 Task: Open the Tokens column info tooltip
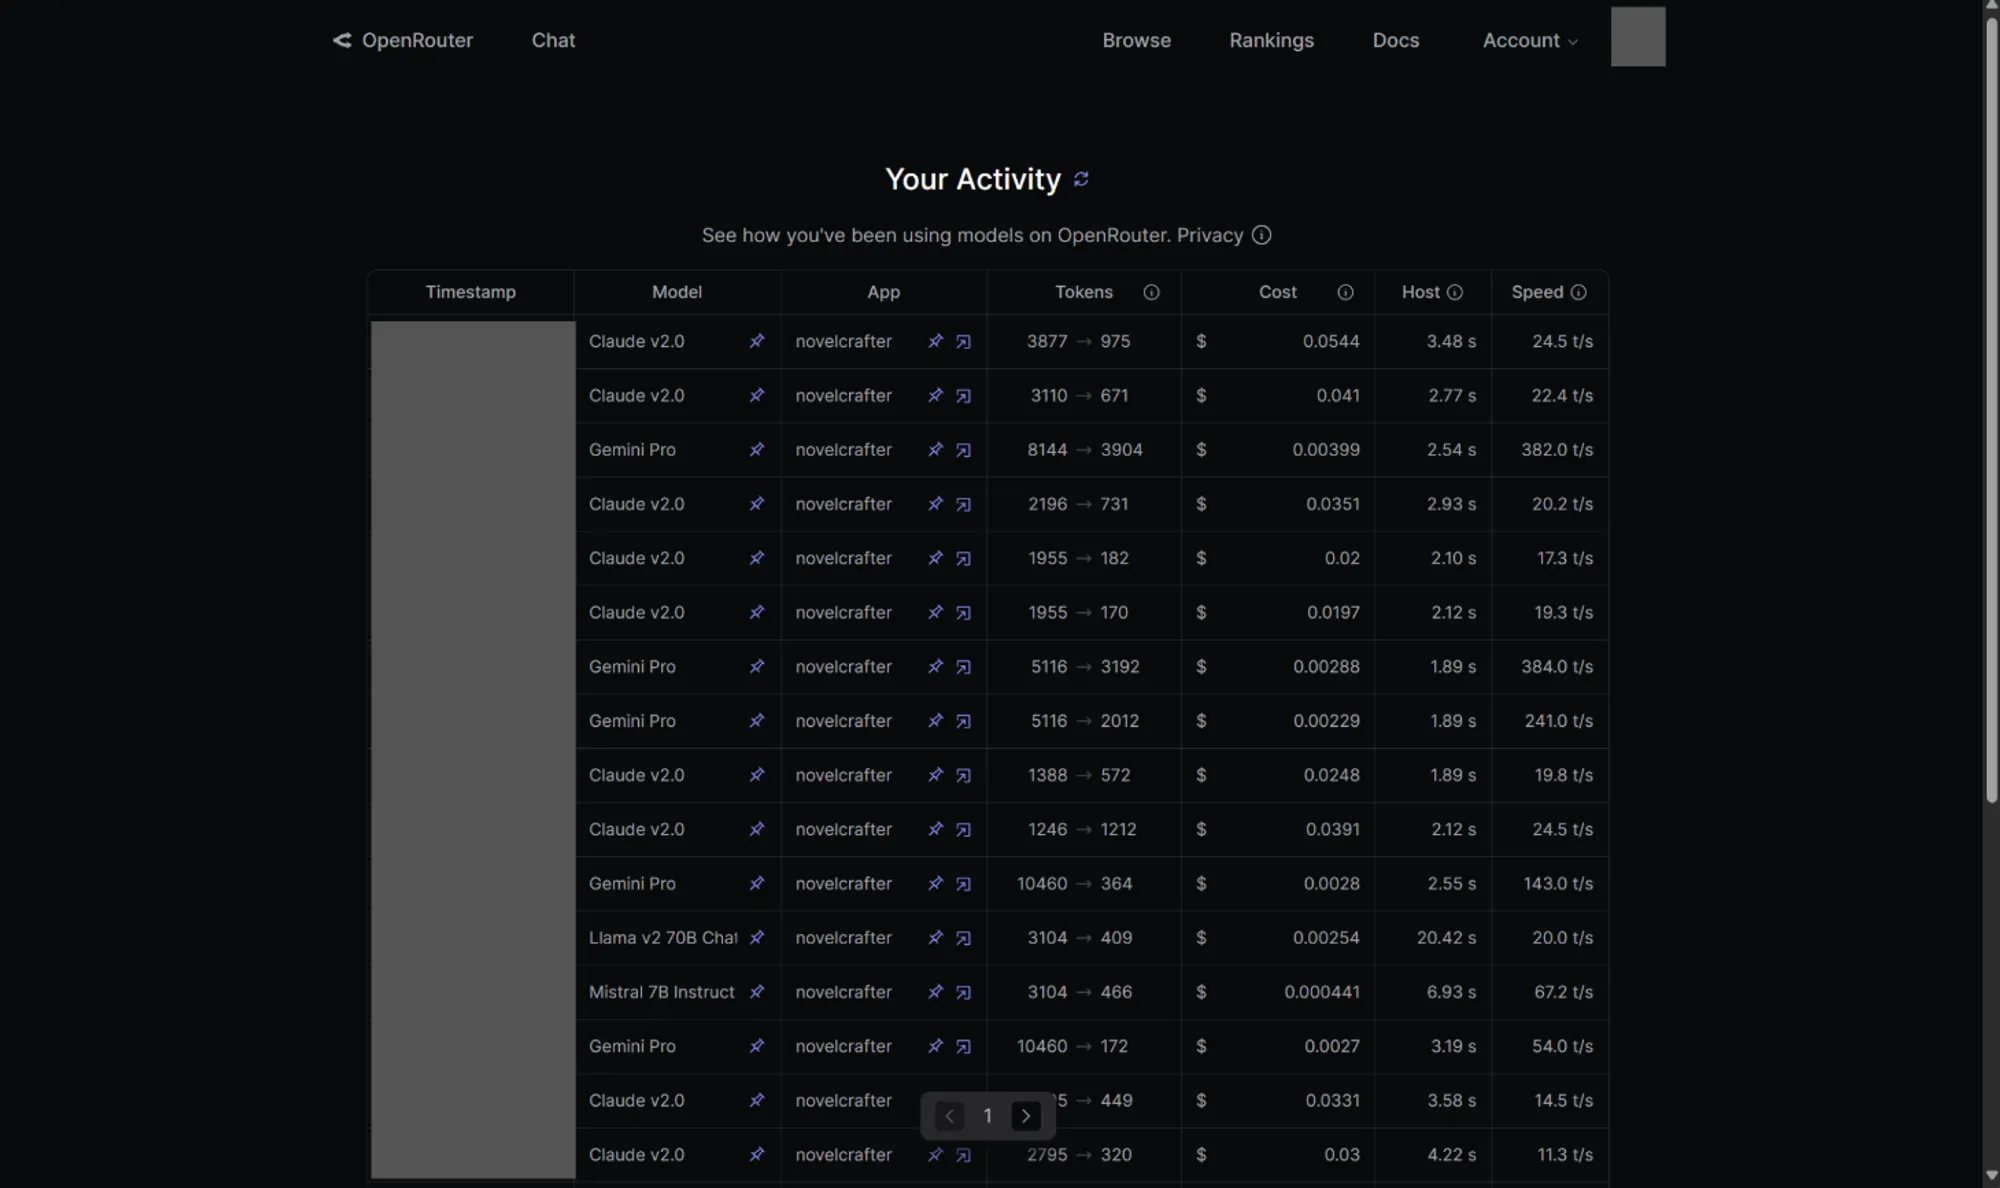pos(1151,292)
